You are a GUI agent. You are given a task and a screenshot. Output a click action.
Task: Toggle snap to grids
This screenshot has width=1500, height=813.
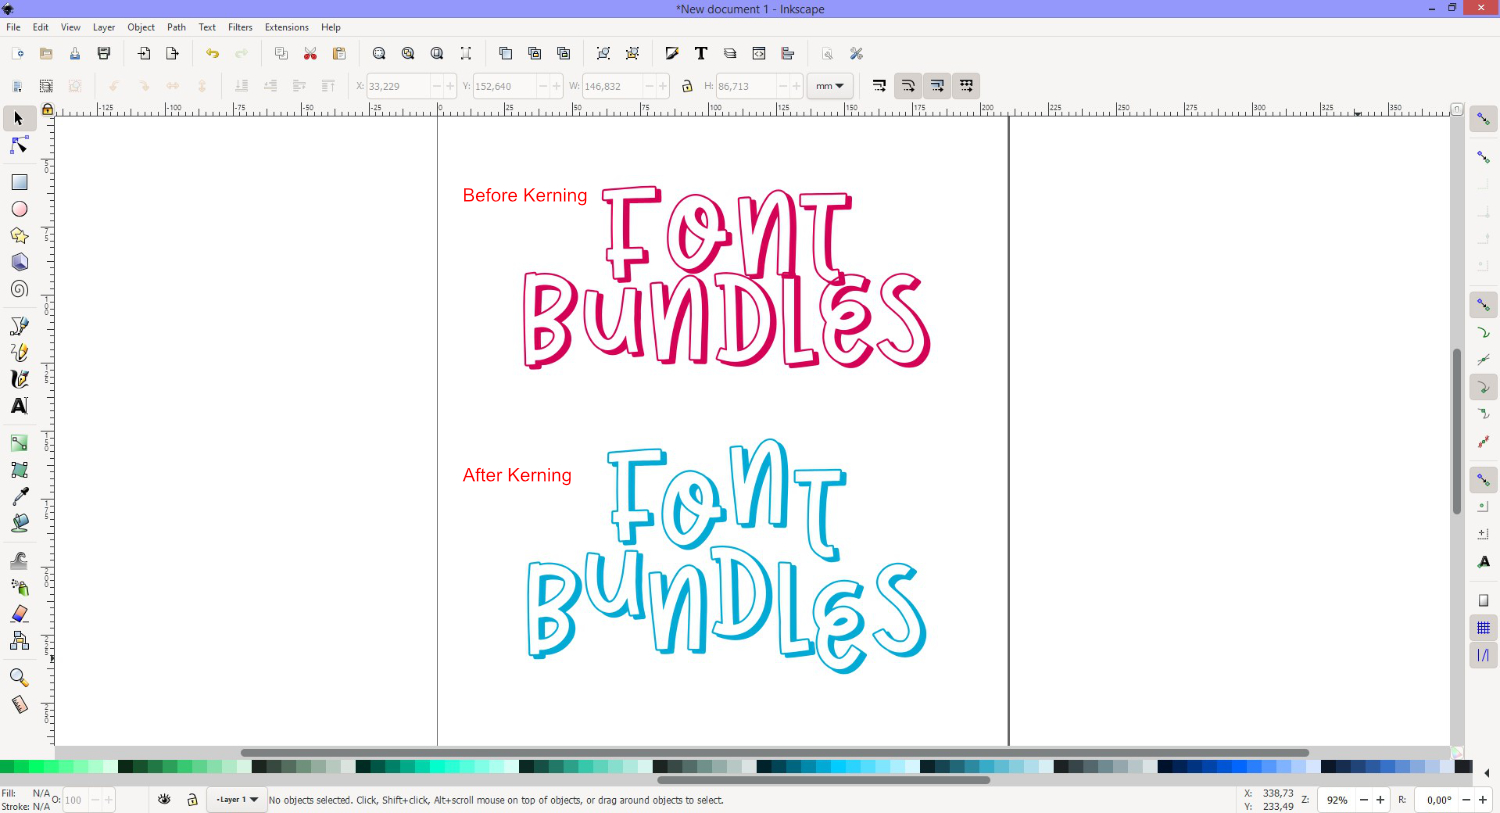1483,628
